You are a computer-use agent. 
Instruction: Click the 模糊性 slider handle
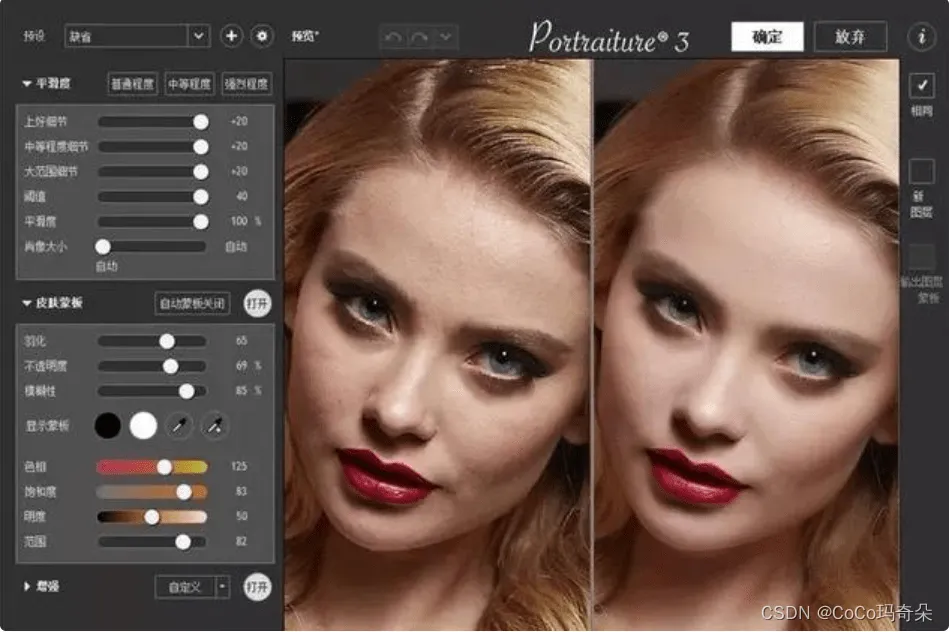tap(187, 391)
